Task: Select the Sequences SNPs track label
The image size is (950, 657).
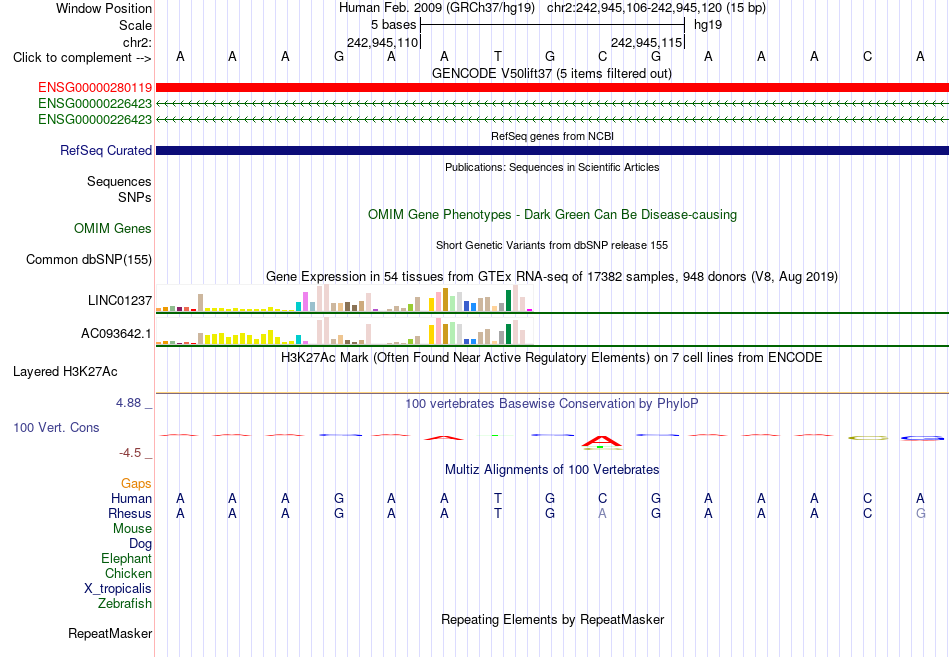Action: coord(119,189)
